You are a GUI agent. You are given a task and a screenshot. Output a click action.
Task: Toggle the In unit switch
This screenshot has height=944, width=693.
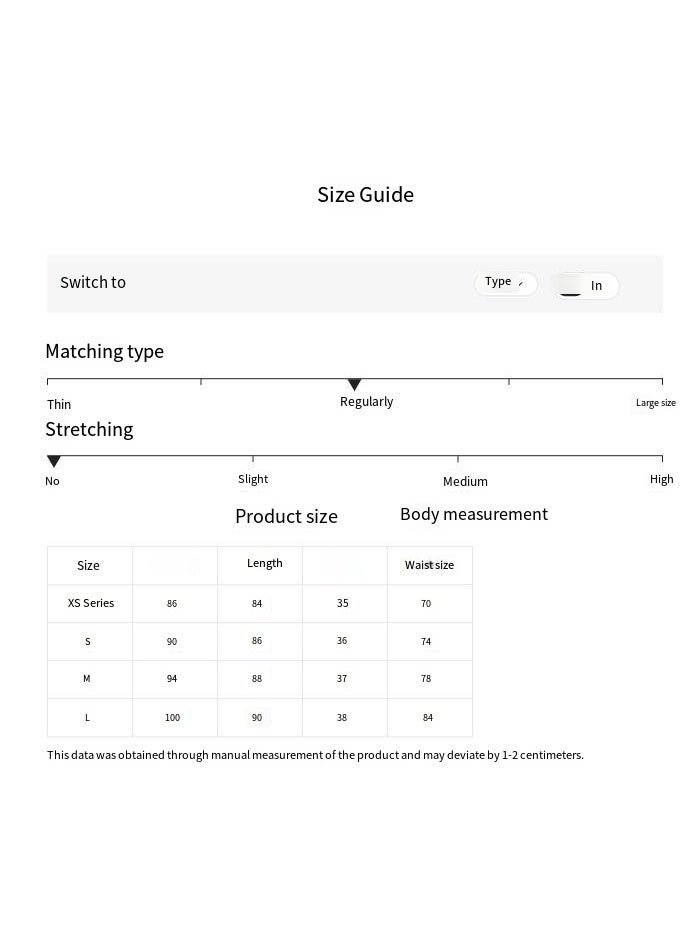586,286
